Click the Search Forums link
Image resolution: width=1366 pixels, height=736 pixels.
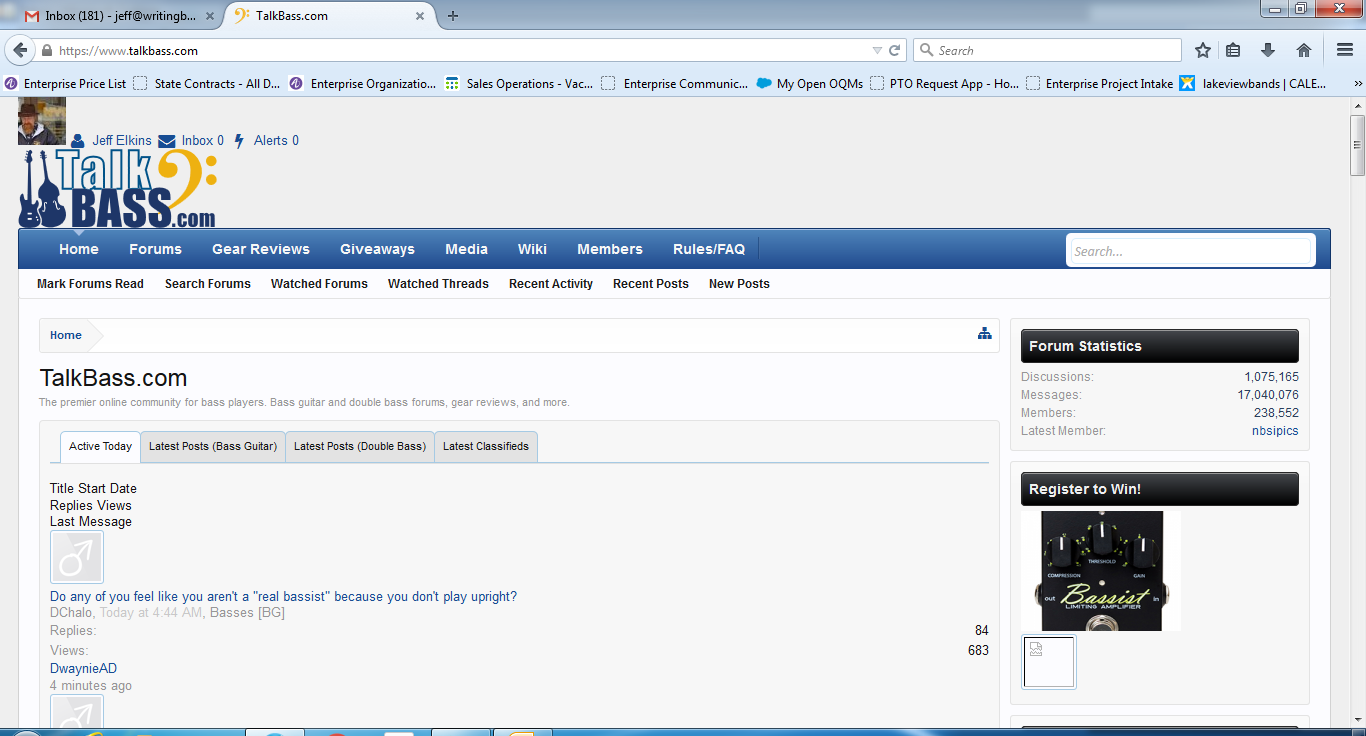(208, 284)
